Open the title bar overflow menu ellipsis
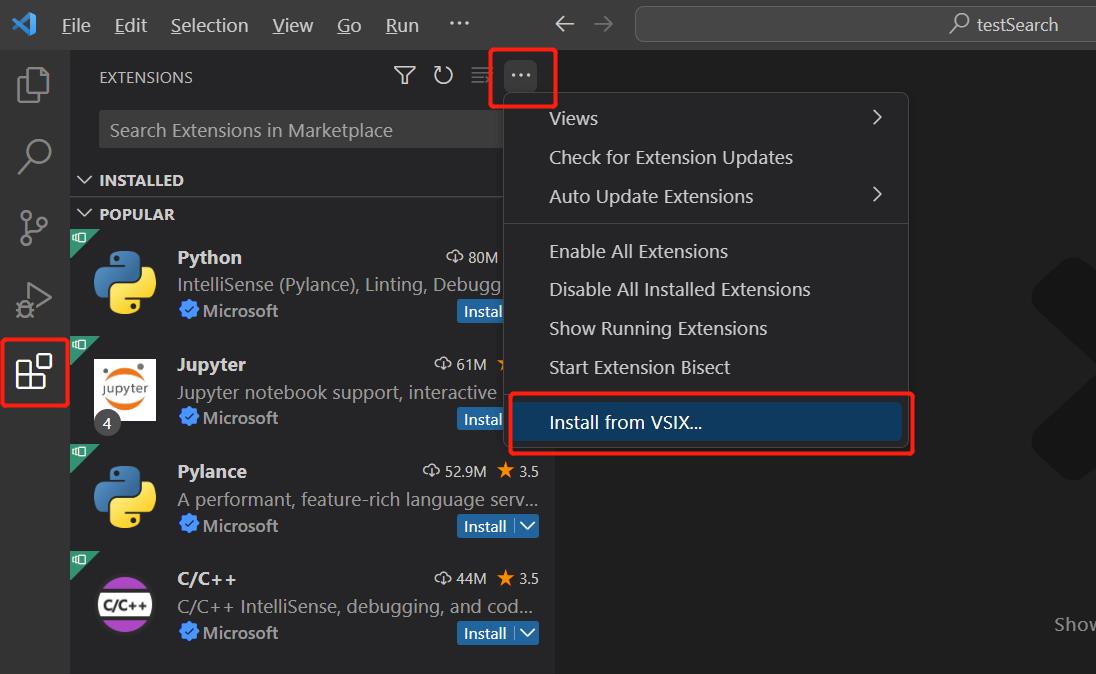The width and height of the screenshot is (1096, 674). (x=459, y=24)
